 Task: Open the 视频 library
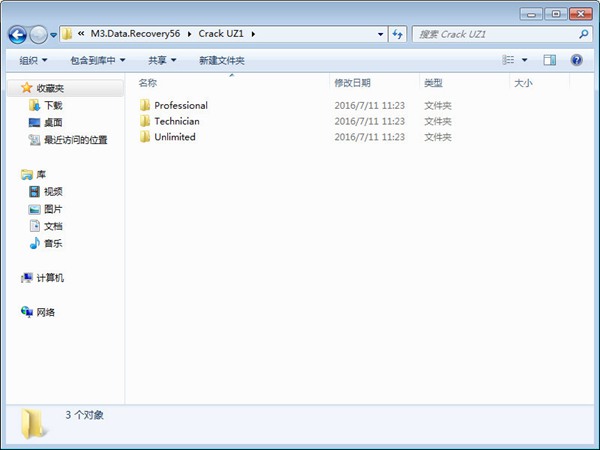click(53, 191)
